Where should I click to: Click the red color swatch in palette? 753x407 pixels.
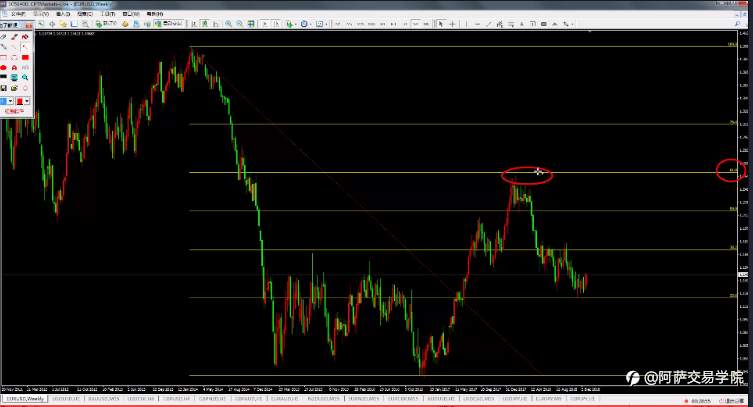(20, 101)
